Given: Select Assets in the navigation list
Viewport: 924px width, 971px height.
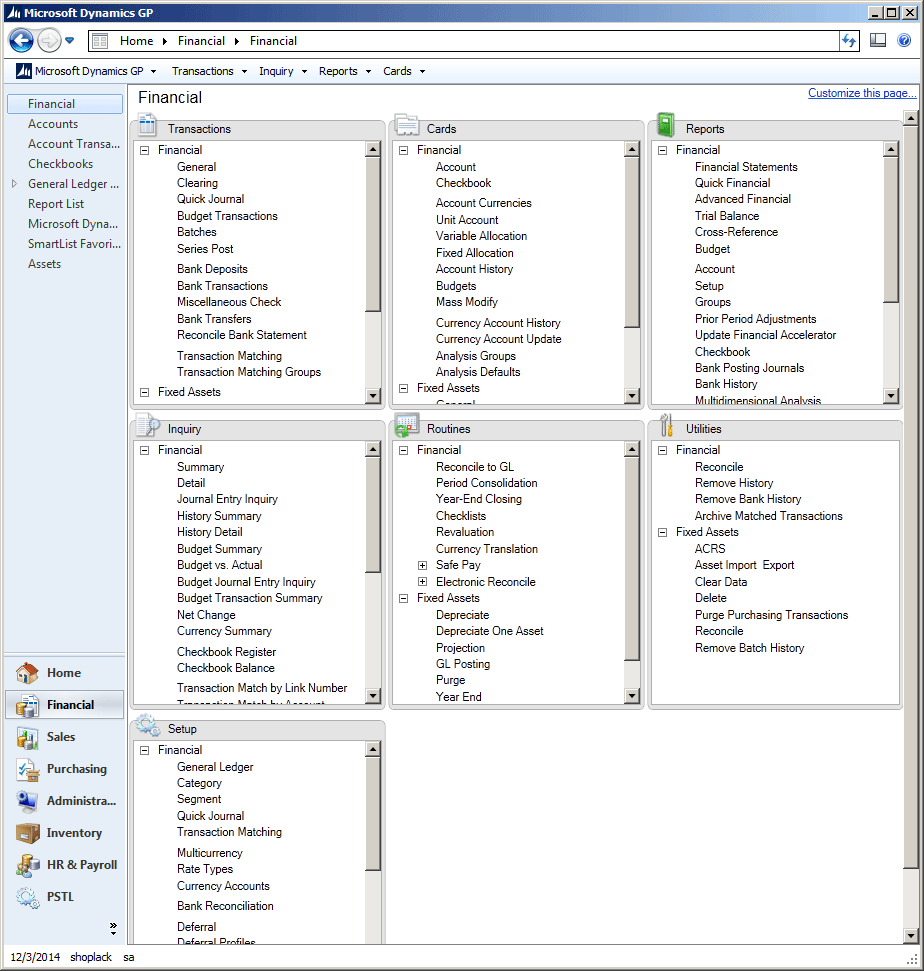Looking at the screenshot, I should coord(44,264).
